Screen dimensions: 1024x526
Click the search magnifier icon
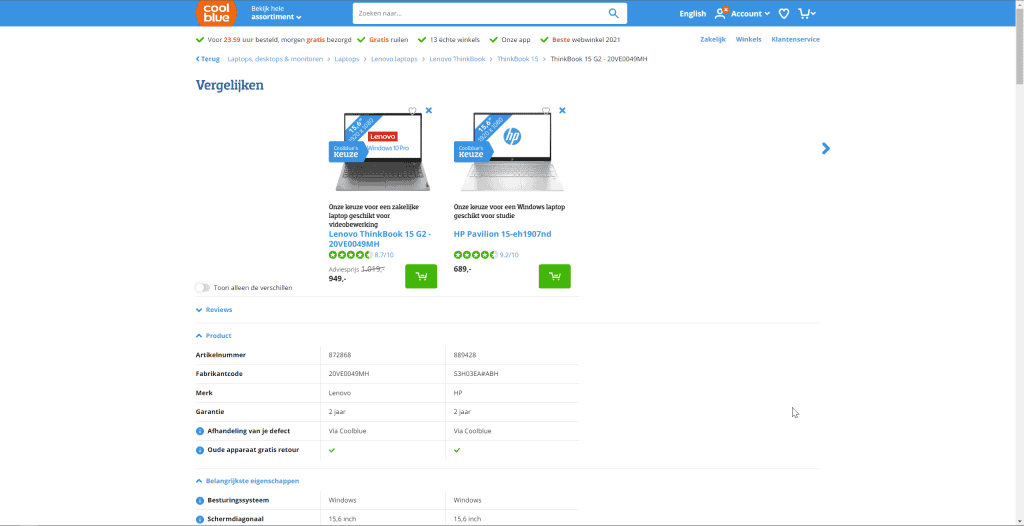[x=613, y=13]
